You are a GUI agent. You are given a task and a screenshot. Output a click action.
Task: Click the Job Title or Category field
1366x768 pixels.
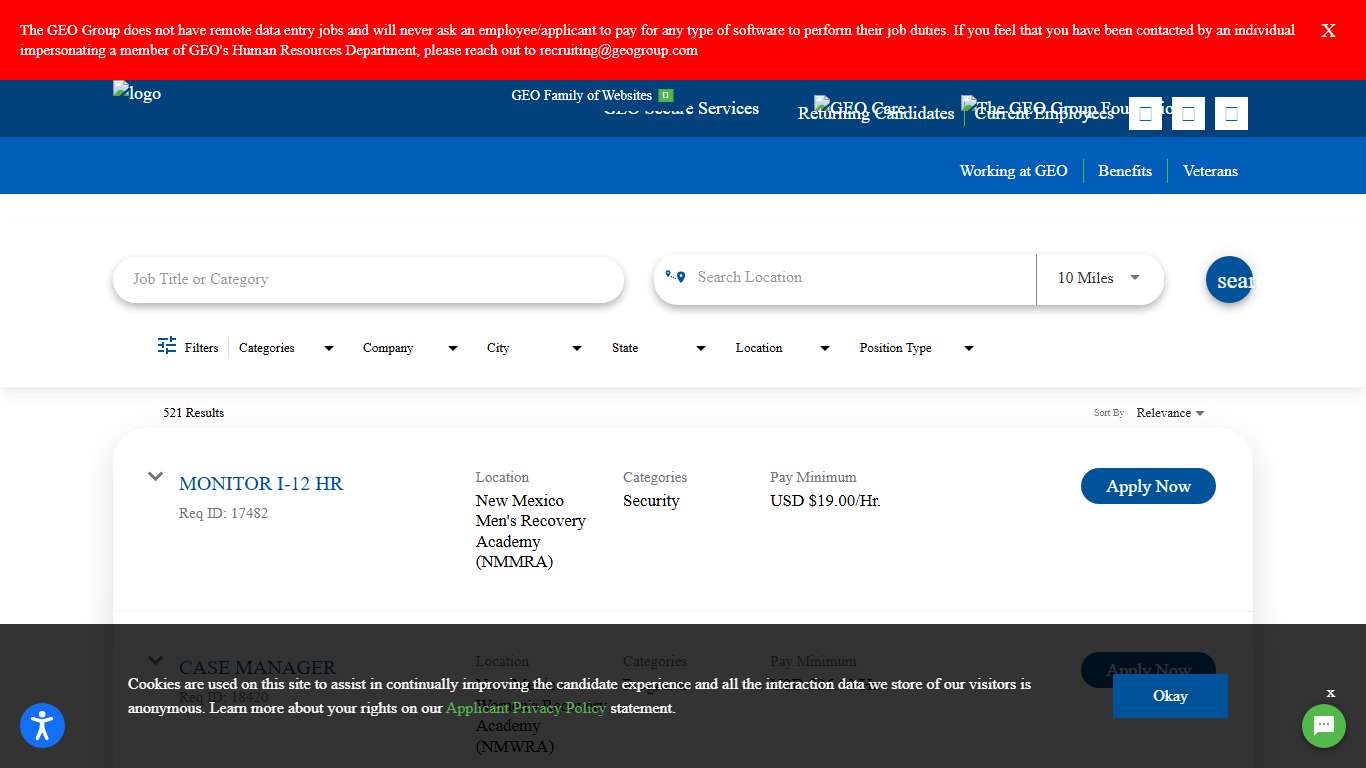pyautogui.click(x=368, y=279)
